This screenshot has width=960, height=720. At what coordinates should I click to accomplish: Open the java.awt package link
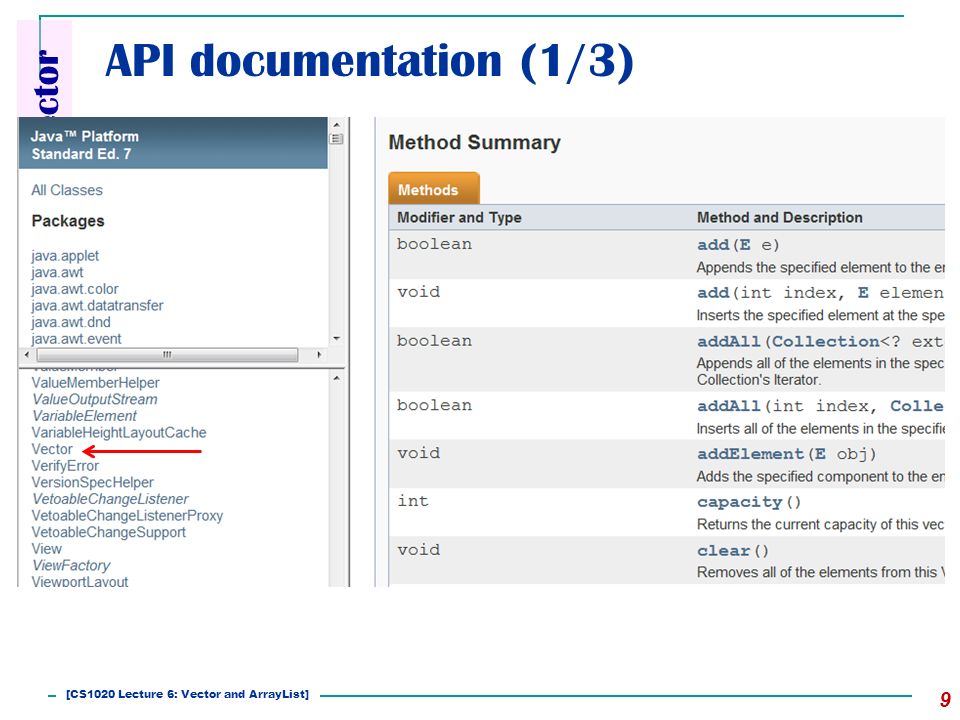tap(57, 272)
